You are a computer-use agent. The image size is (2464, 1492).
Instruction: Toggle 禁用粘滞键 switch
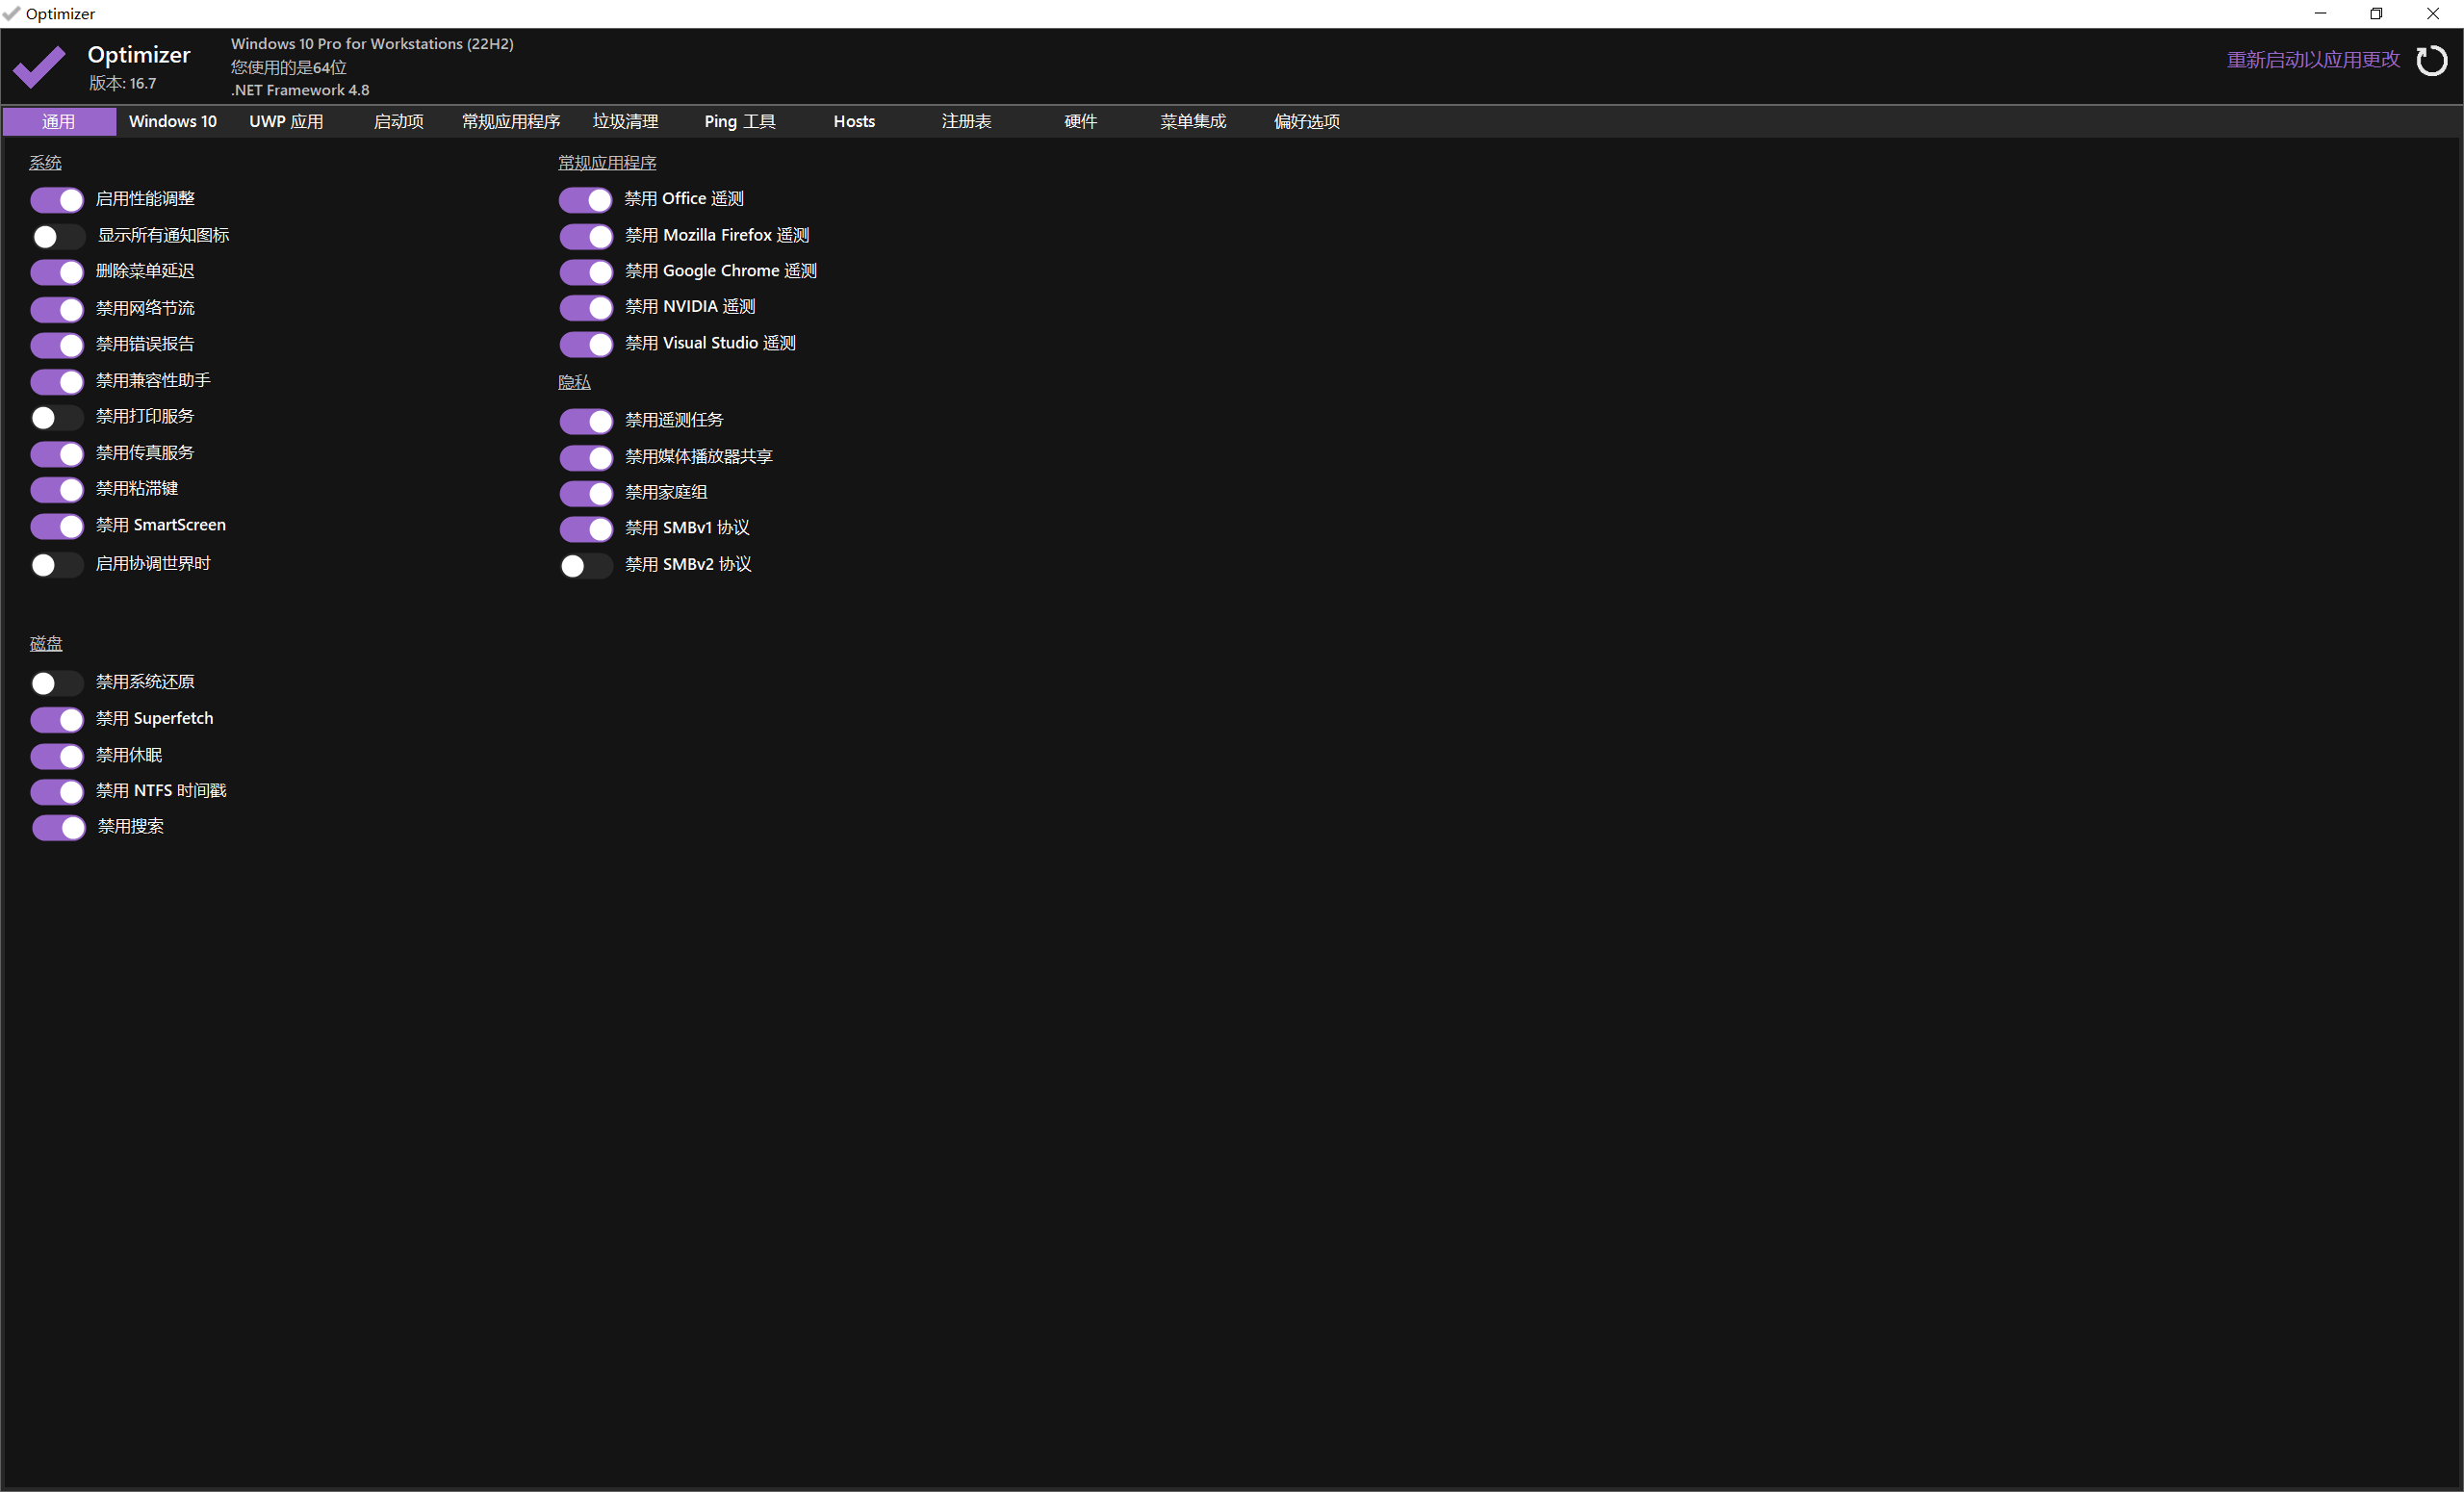click(57, 490)
